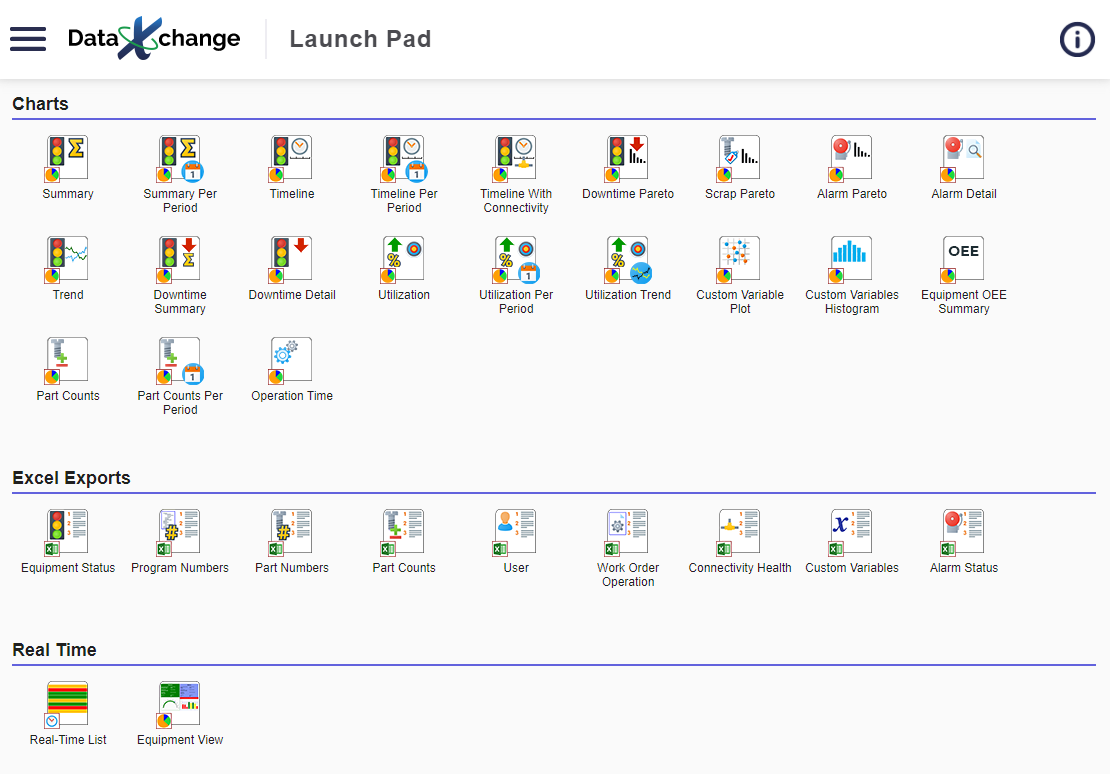Click the DataXchange logo
Viewport: 1110px width, 774px height.
154,38
